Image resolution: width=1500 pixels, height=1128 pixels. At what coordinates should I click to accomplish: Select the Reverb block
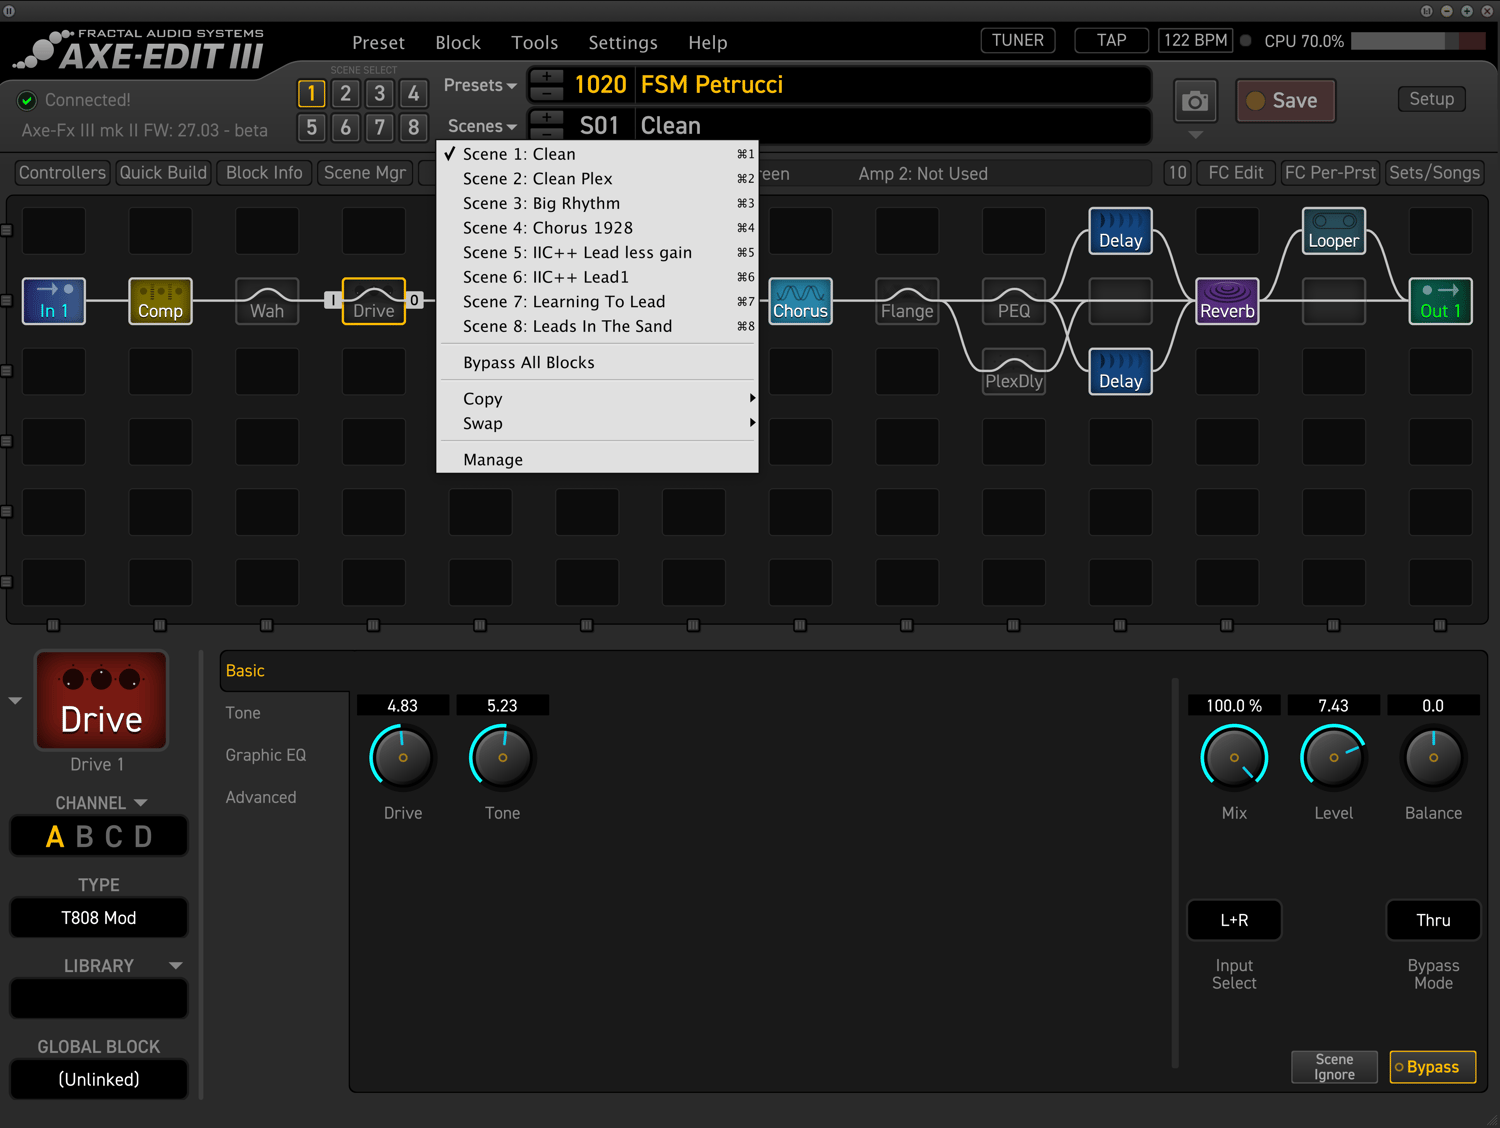coord(1227,301)
